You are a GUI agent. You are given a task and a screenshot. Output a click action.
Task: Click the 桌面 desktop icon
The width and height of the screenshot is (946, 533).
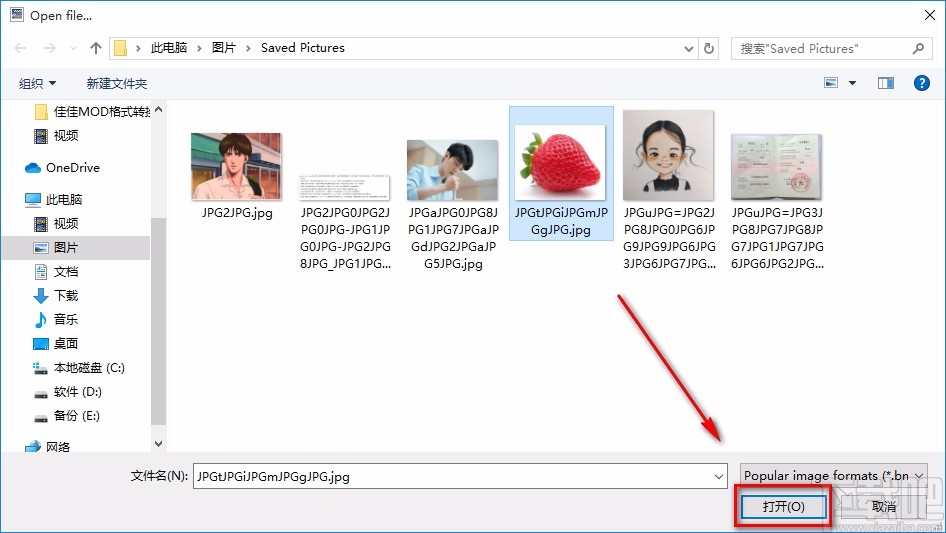(x=40, y=343)
